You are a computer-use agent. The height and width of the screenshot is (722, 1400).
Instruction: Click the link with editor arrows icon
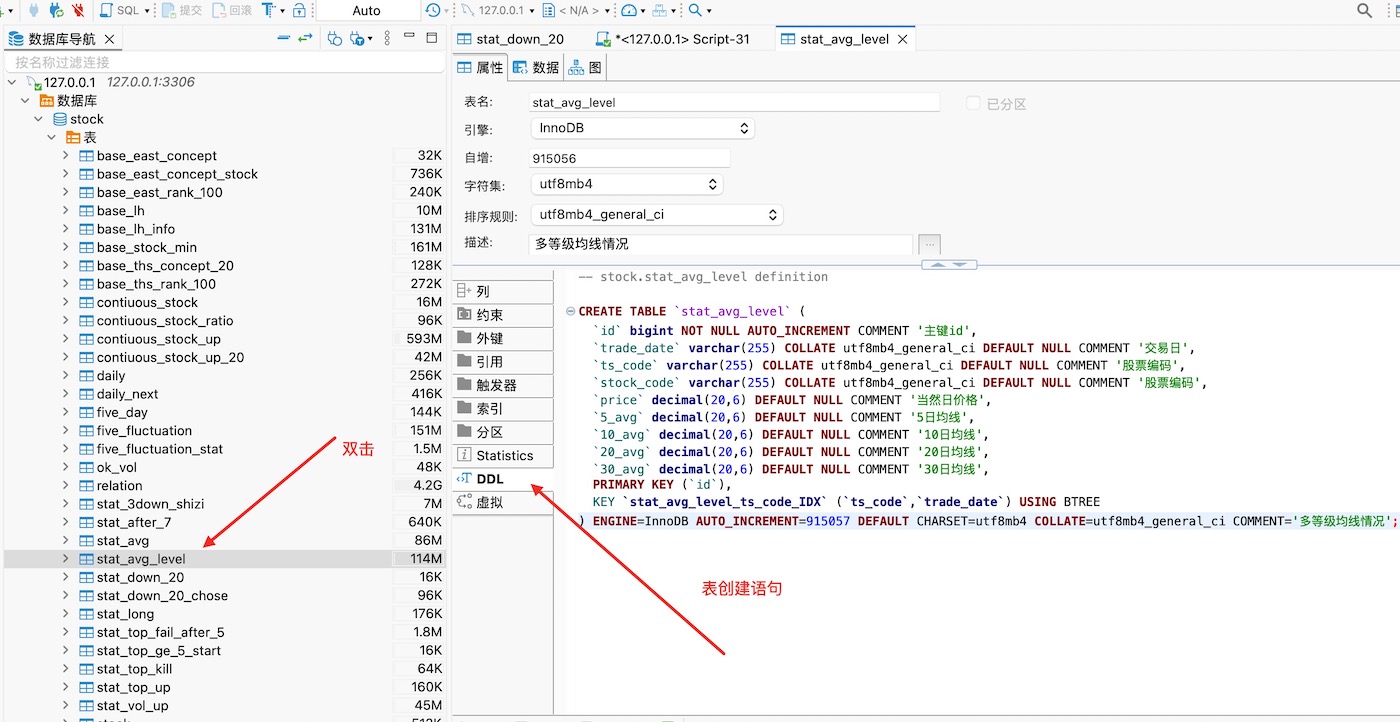(x=305, y=38)
